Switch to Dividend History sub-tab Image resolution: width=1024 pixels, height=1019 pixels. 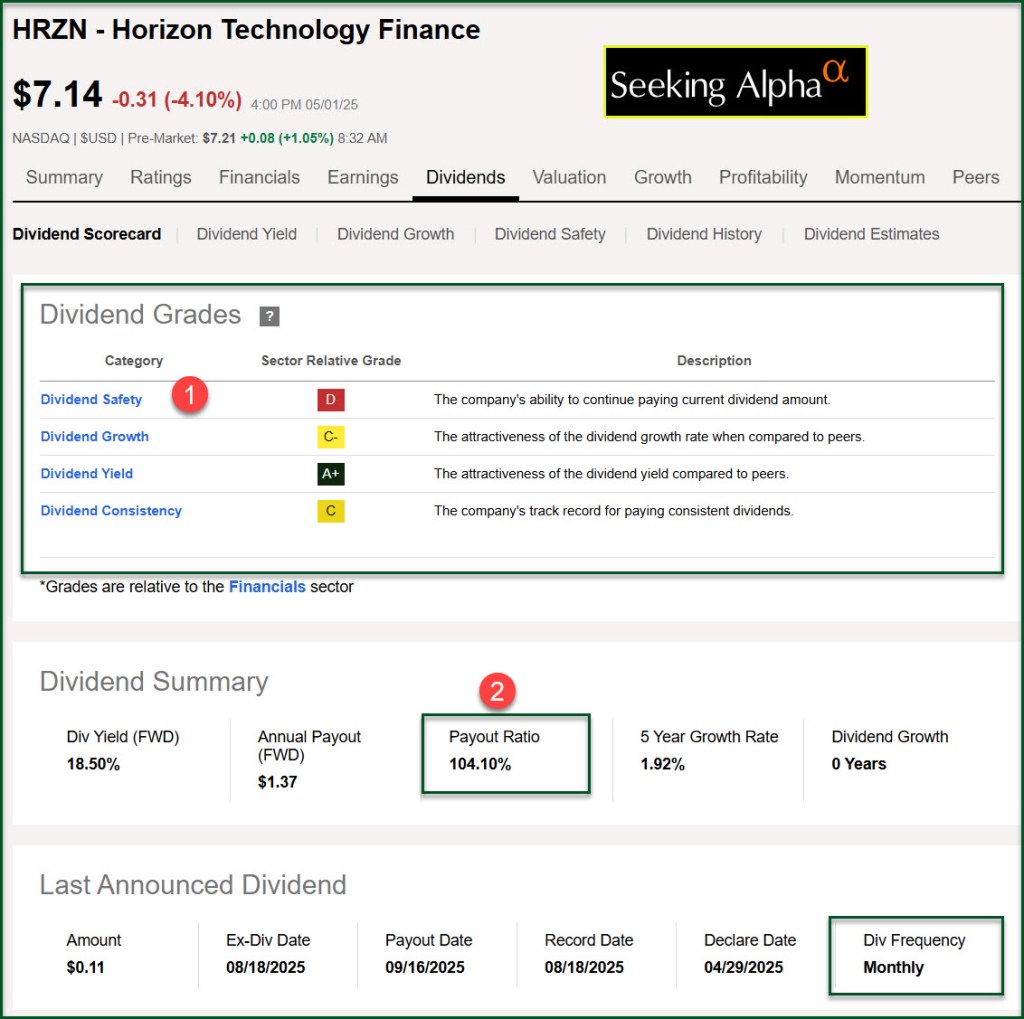(703, 234)
